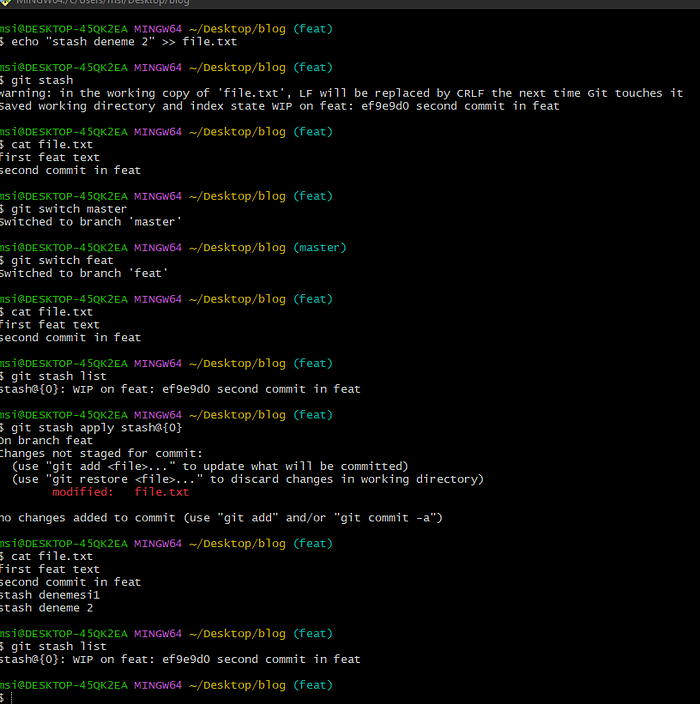
Task: Click the red "modified:" label
Action: pyautogui.click(x=83, y=492)
